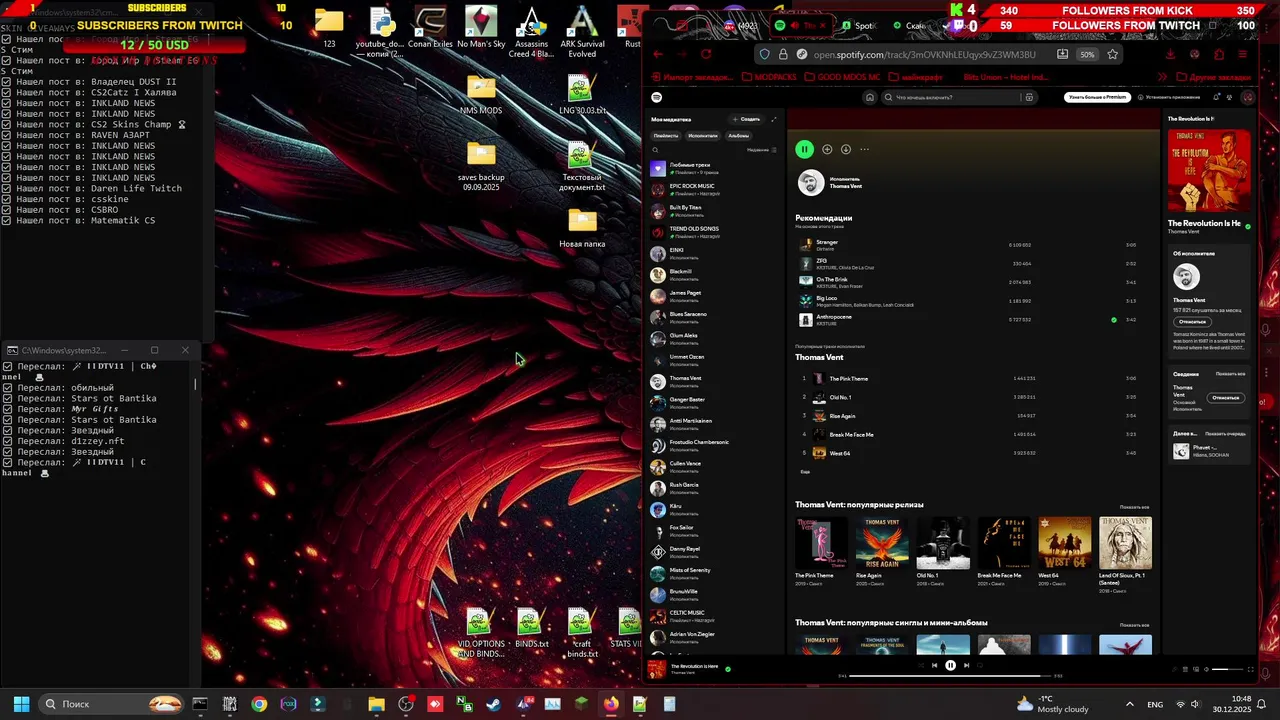
Task: Add the track to Liked Songs via plus icon
Action: coord(827,149)
